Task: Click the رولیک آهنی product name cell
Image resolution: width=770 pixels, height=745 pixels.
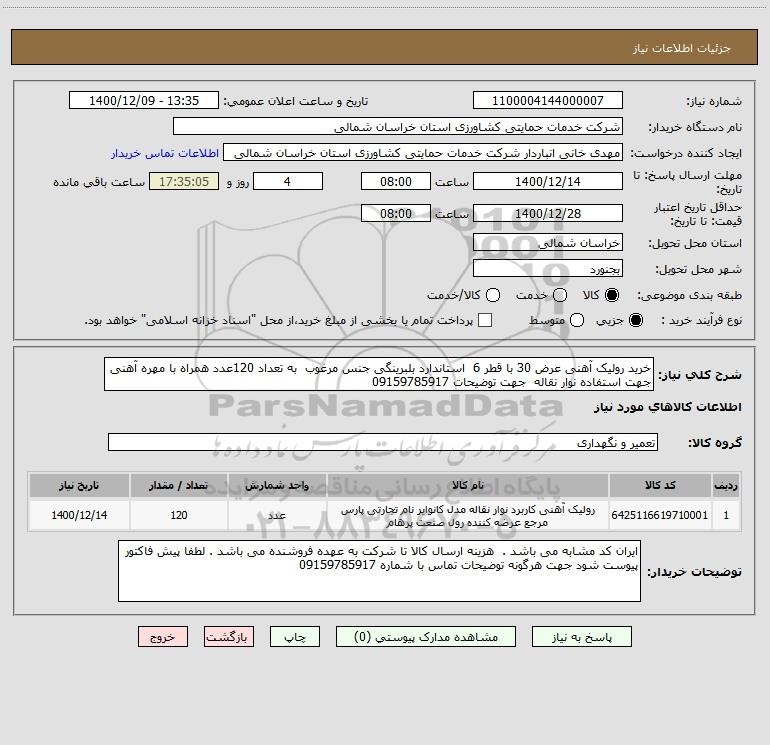Action: [x=468, y=516]
